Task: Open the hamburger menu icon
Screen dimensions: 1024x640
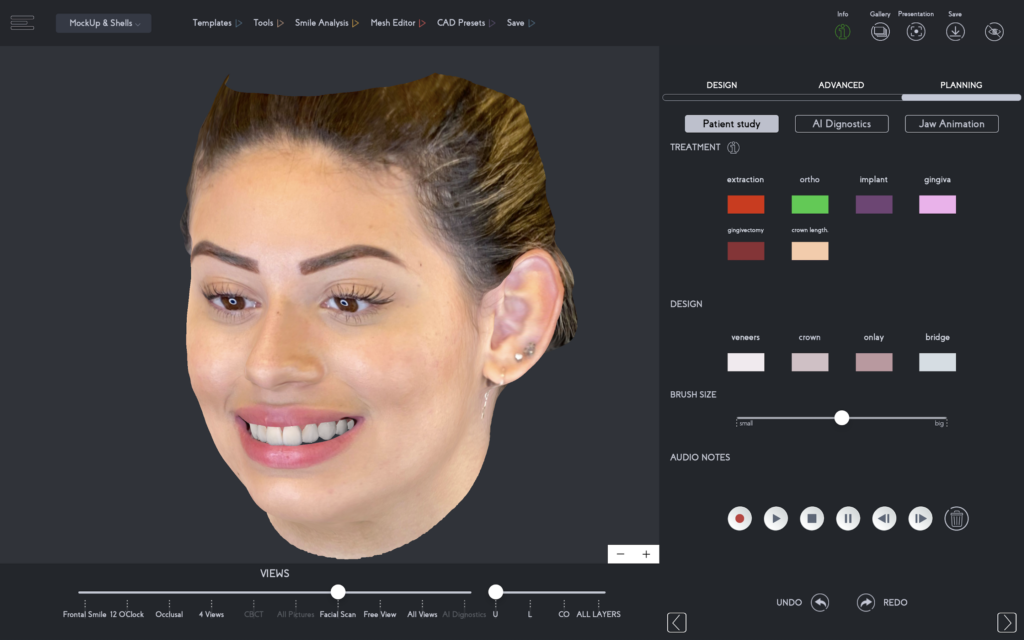Action: [x=22, y=23]
